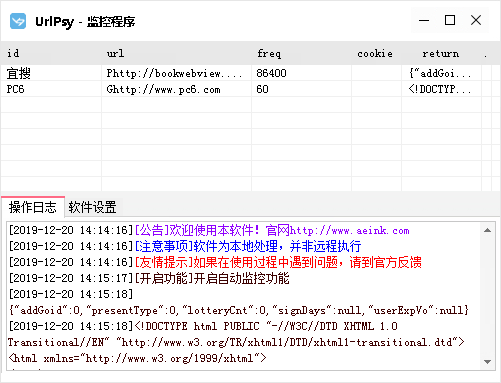Select the 宜搜 row id cell
The image size is (501, 383).
click(x=51, y=73)
